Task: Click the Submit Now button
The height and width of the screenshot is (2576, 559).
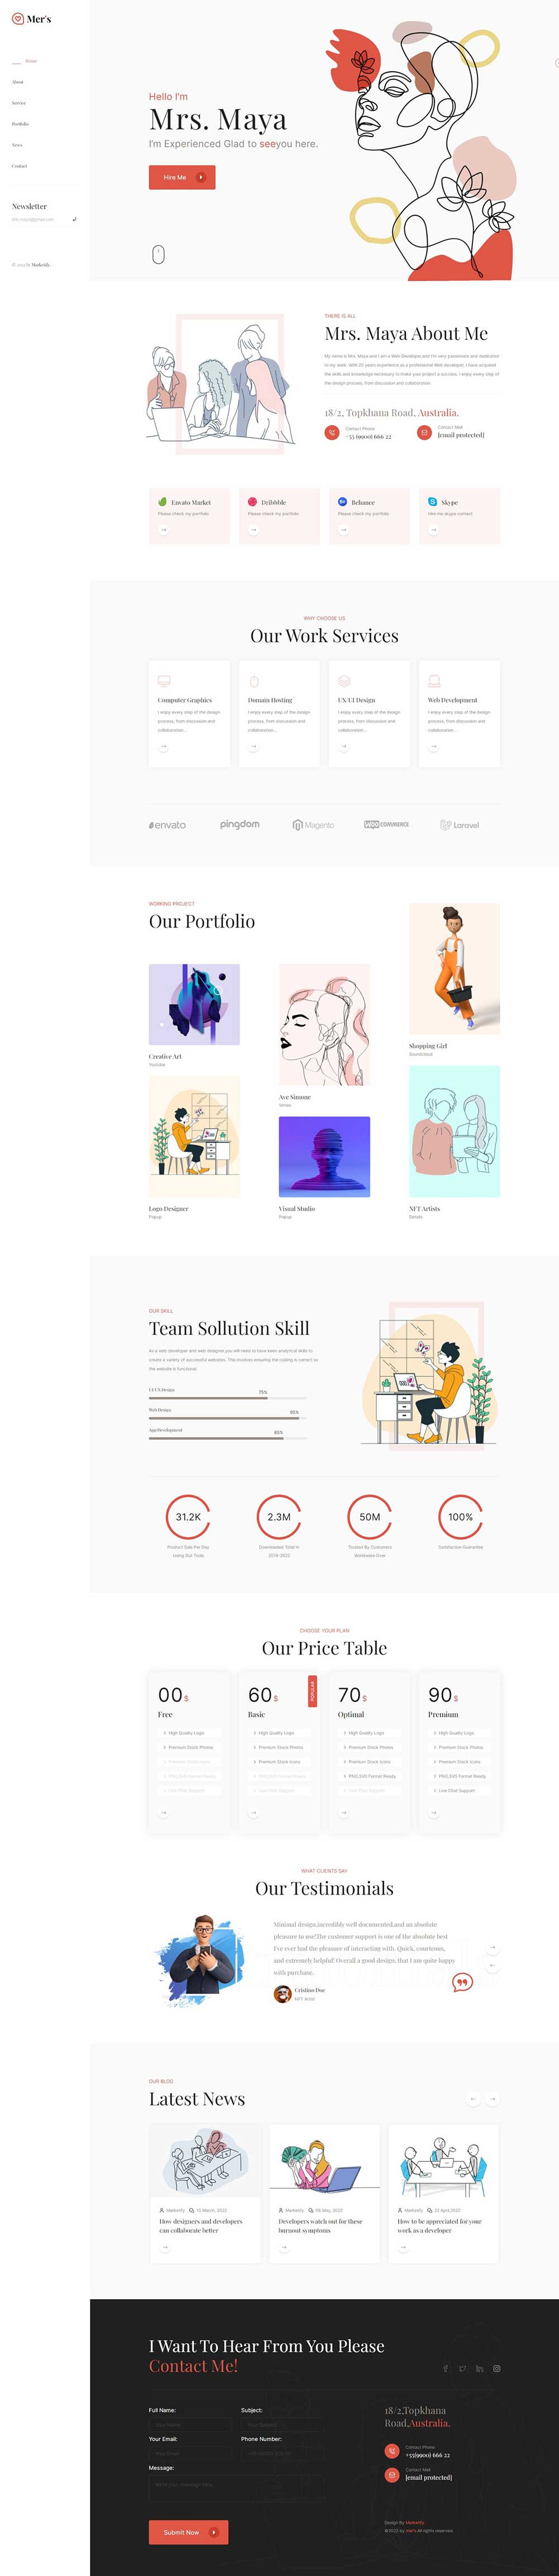Action: pos(189,2532)
